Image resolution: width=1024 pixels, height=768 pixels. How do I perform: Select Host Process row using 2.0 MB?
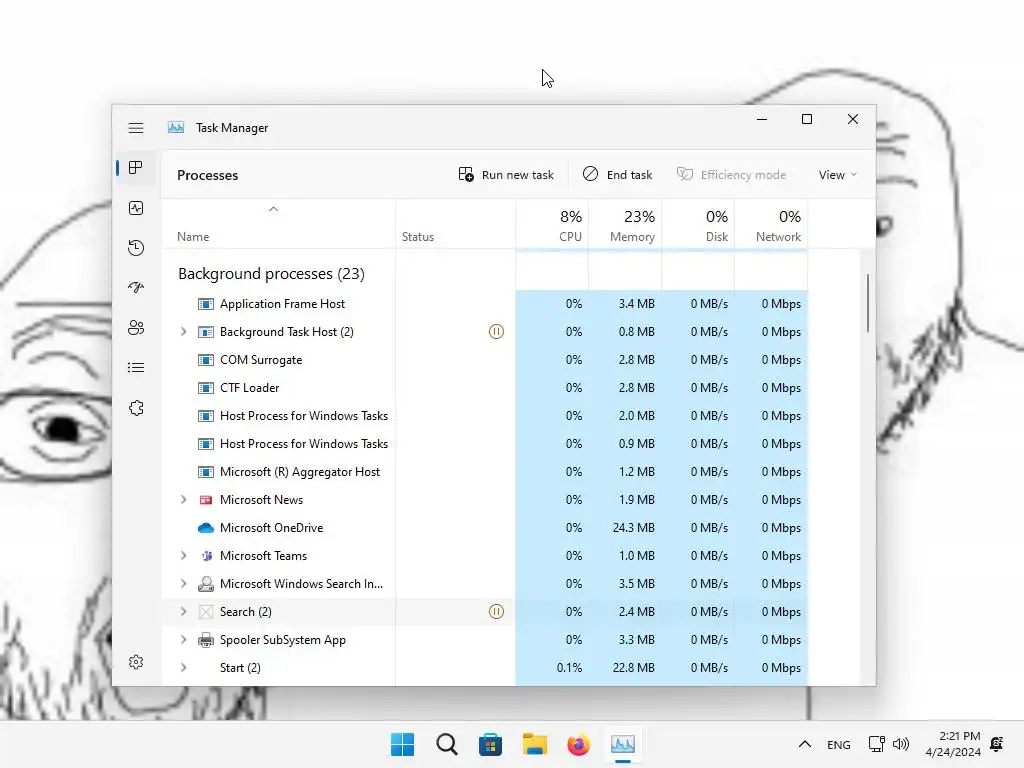(485, 416)
